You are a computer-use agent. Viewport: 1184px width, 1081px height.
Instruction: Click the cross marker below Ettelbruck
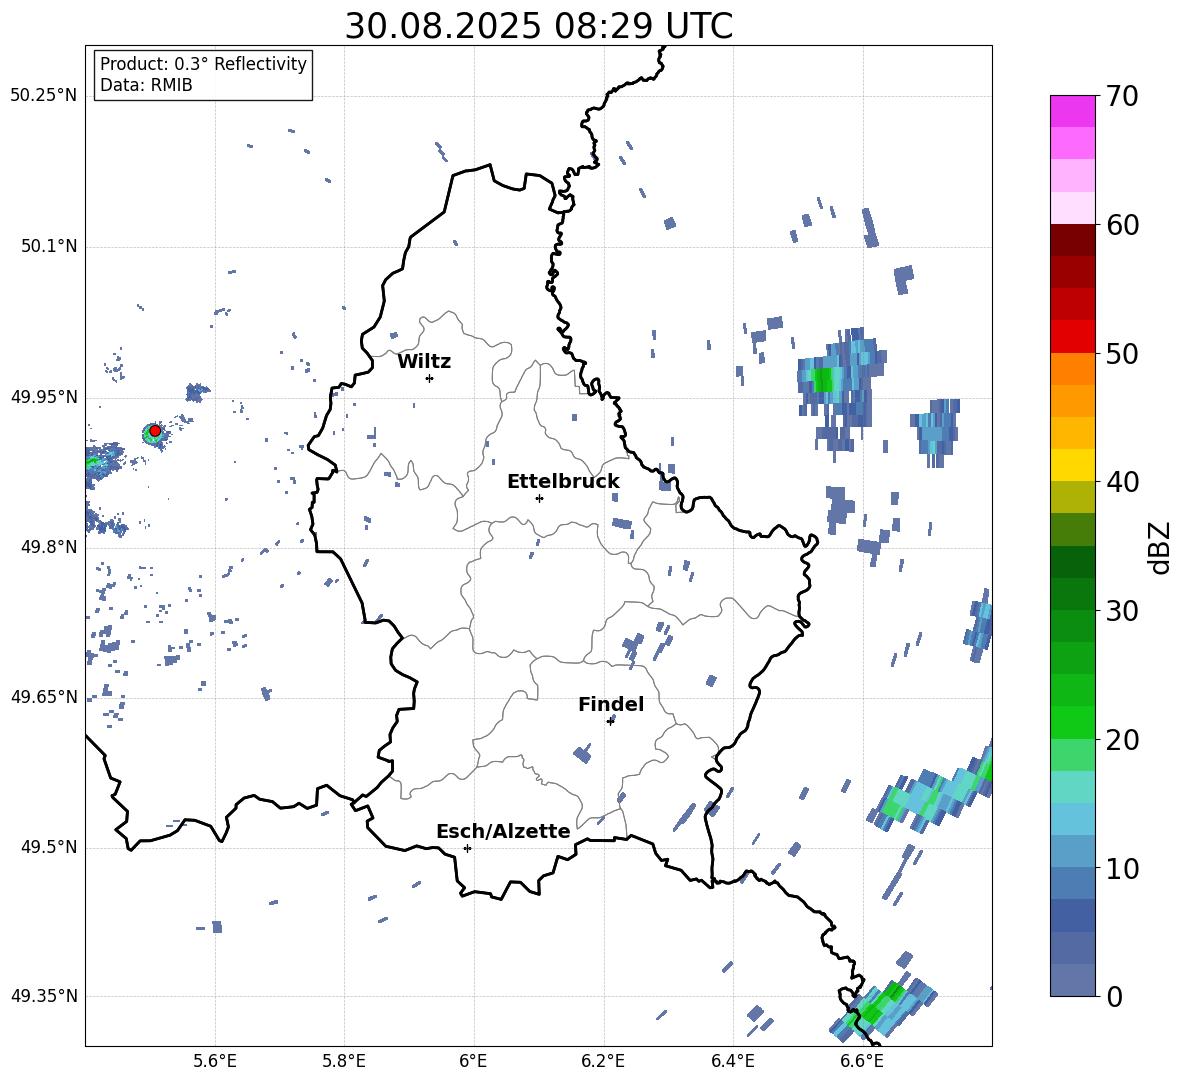(539, 498)
